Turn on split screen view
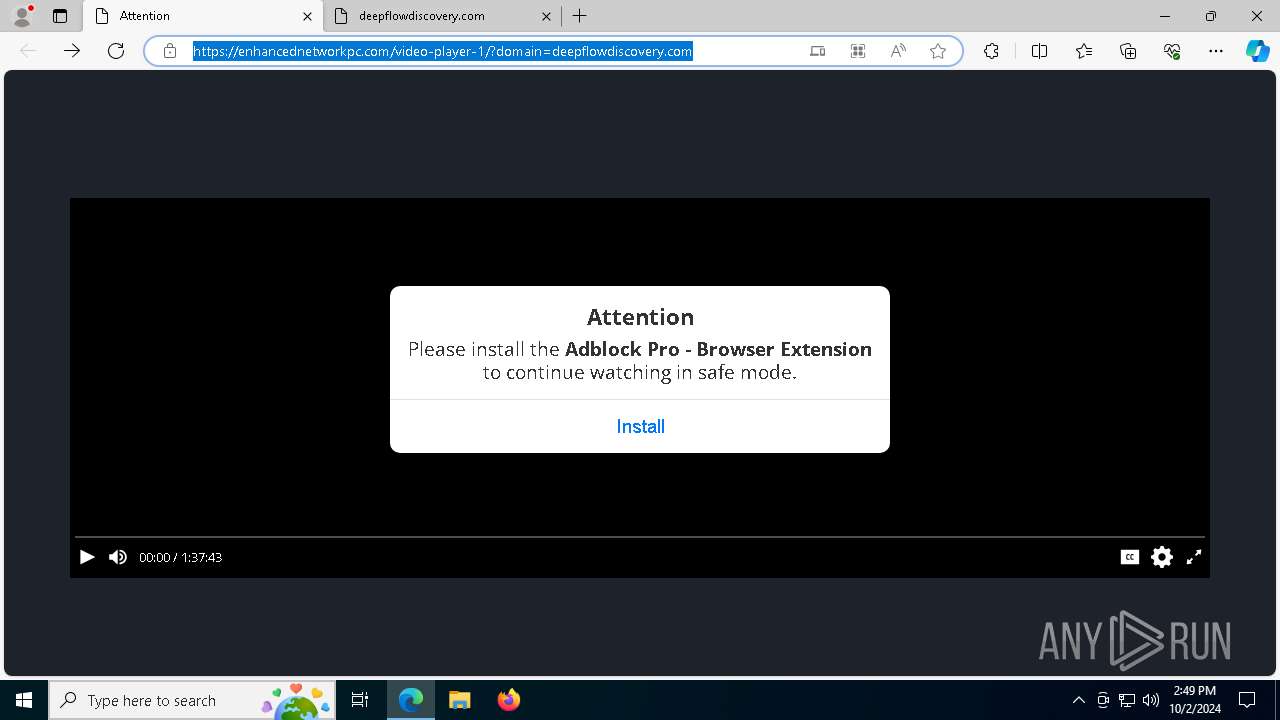This screenshot has width=1280, height=720. tap(1039, 51)
